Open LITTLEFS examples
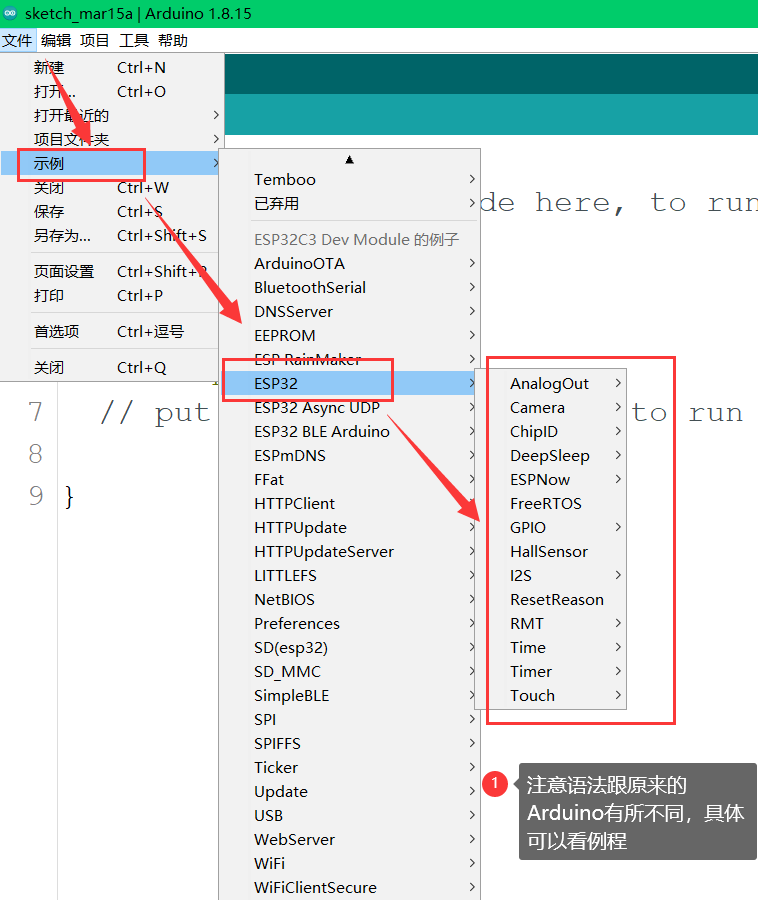Image resolution: width=758 pixels, height=900 pixels. tap(349, 576)
